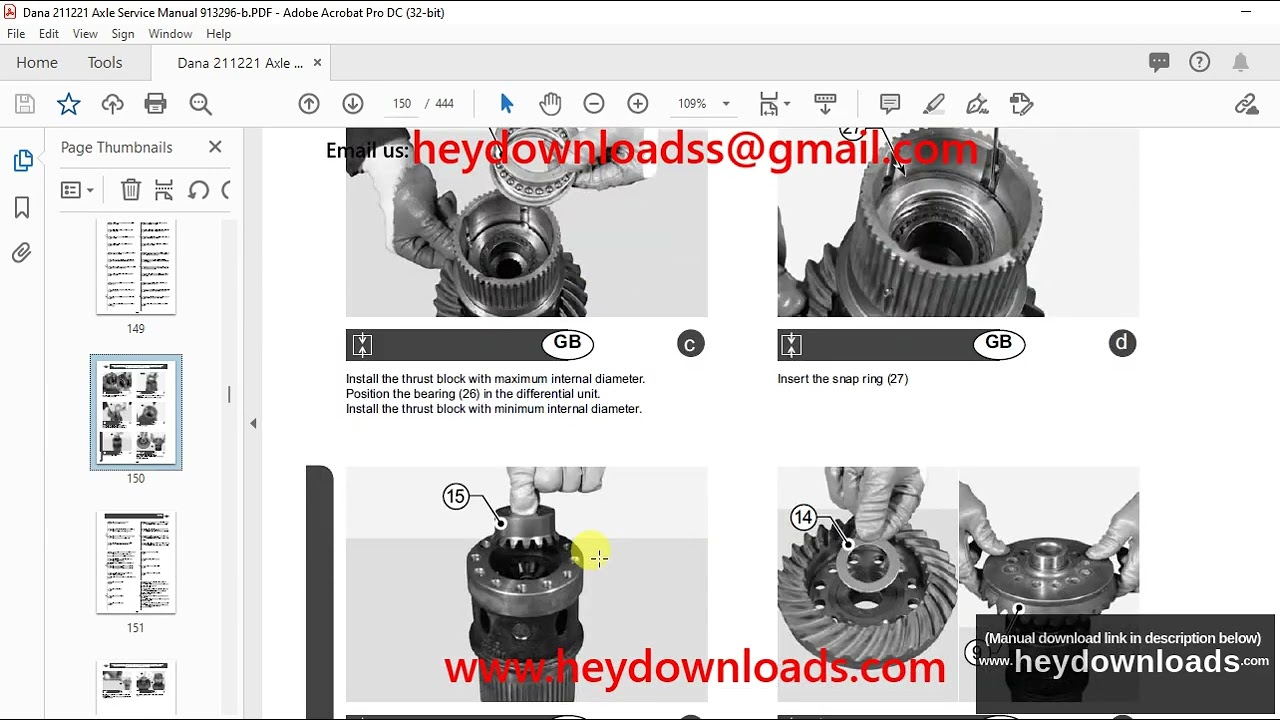Toggle the scrolling mode keyboard icon
Screen dimensions: 1280x720
tap(825, 104)
